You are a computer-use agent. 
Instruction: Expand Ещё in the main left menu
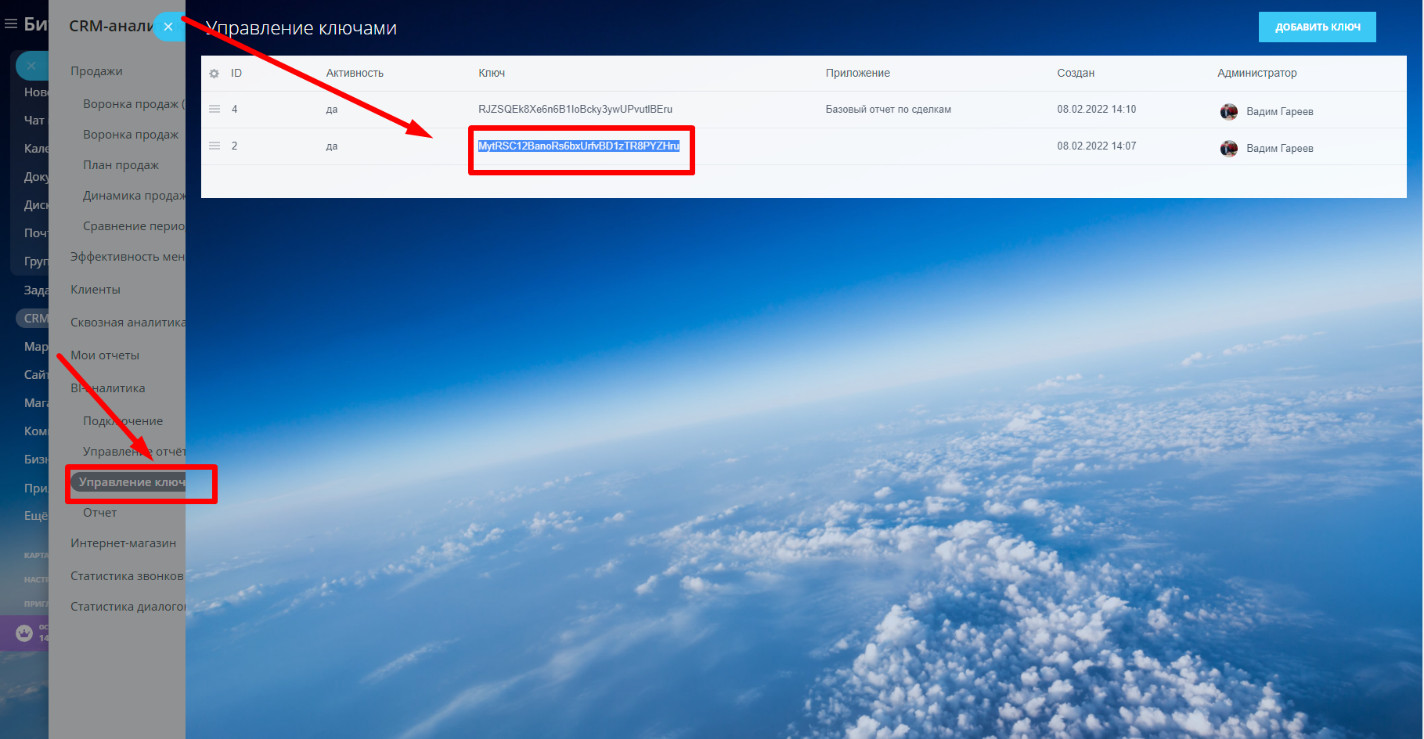(x=36, y=516)
